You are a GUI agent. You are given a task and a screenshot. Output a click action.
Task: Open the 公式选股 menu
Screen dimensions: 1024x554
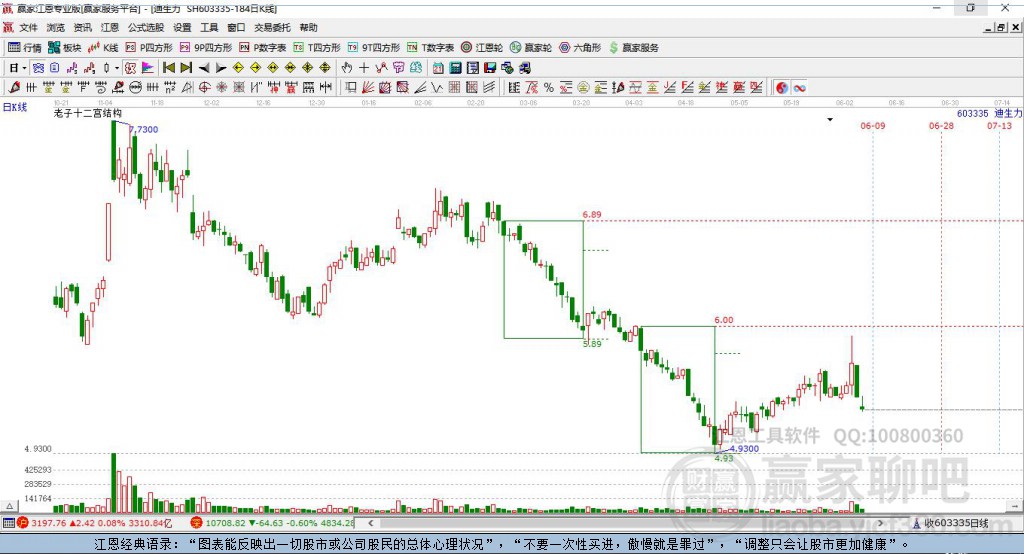point(146,27)
